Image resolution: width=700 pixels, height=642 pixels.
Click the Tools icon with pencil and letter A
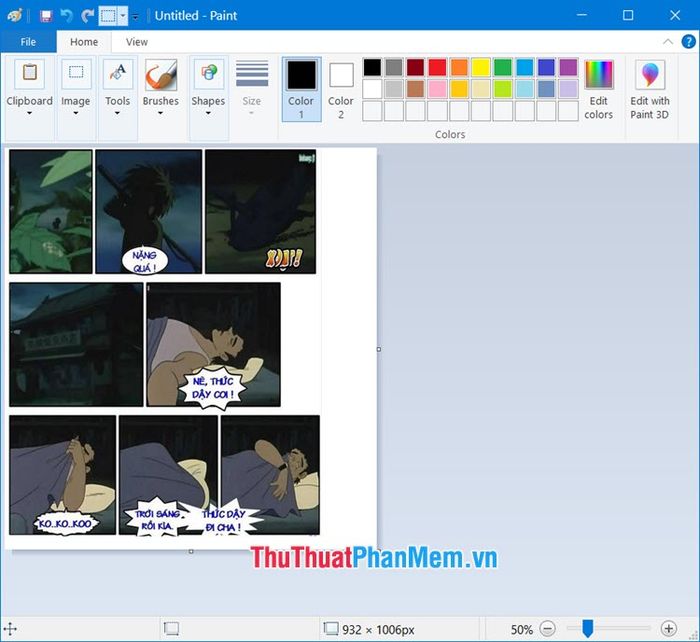pyautogui.click(x=118, y=73)
